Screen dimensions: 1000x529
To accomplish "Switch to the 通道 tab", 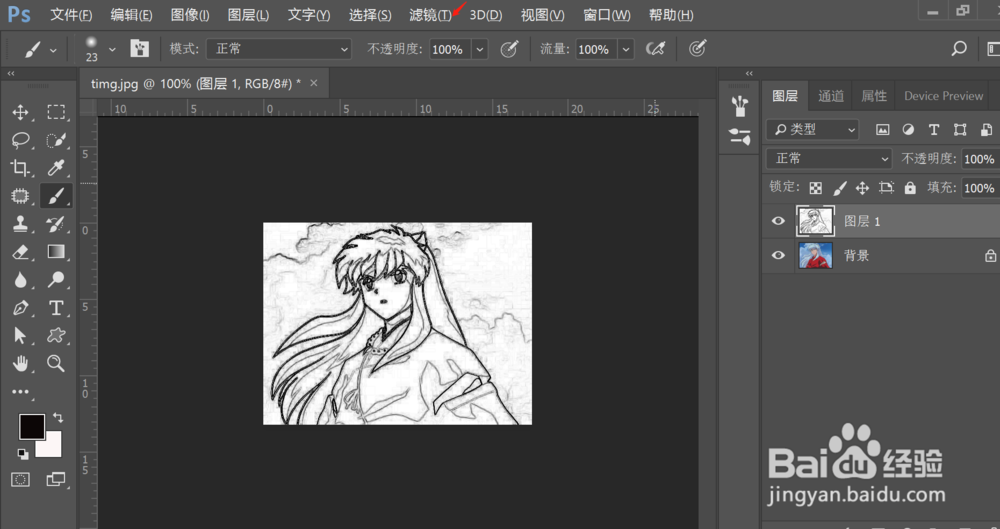I will (x=831, y=96).
